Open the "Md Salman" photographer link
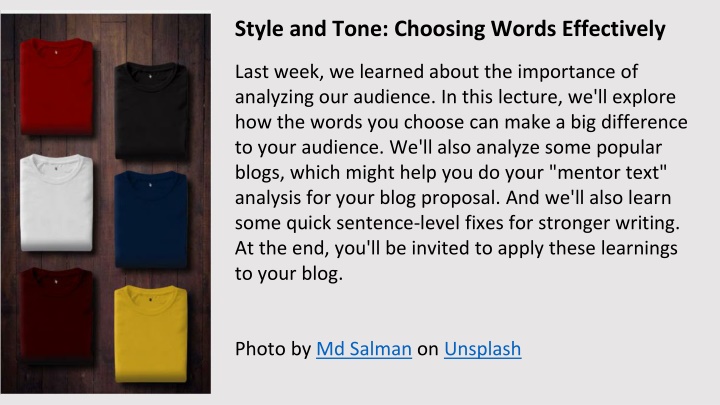The width and height of the screenshot is (720, 405). click(364, 350)
